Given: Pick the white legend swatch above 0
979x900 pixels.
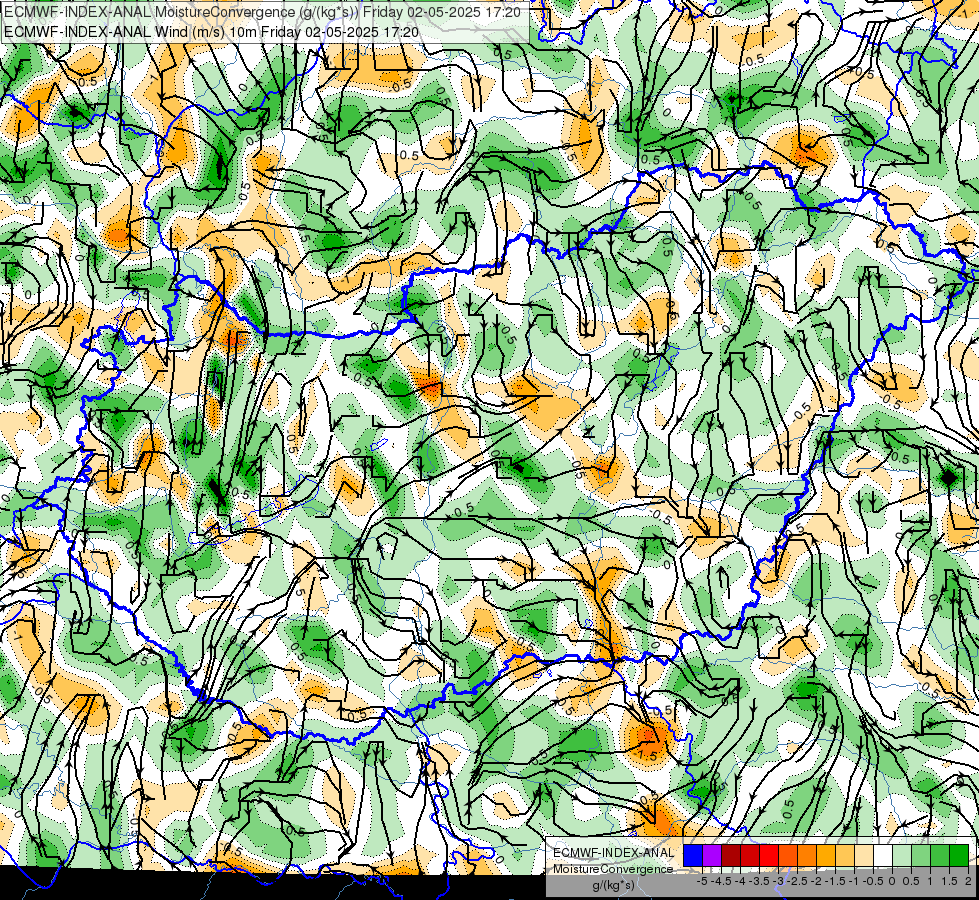Looking at the screenshot, I should point(883,855).
